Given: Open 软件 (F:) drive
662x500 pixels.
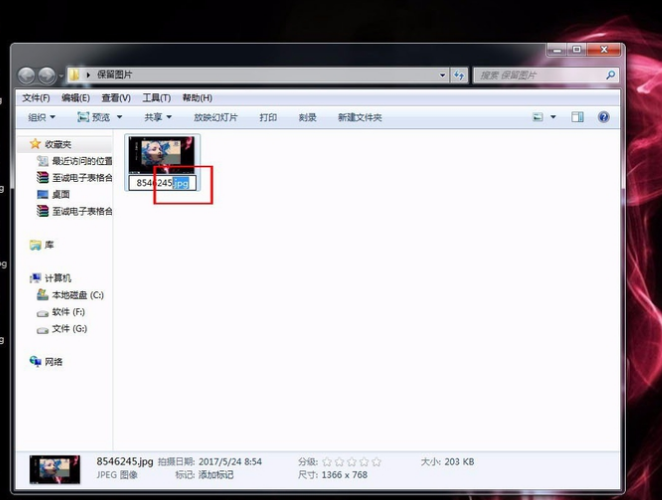Looking at the screenshot, I should click(x=68, y=312).
